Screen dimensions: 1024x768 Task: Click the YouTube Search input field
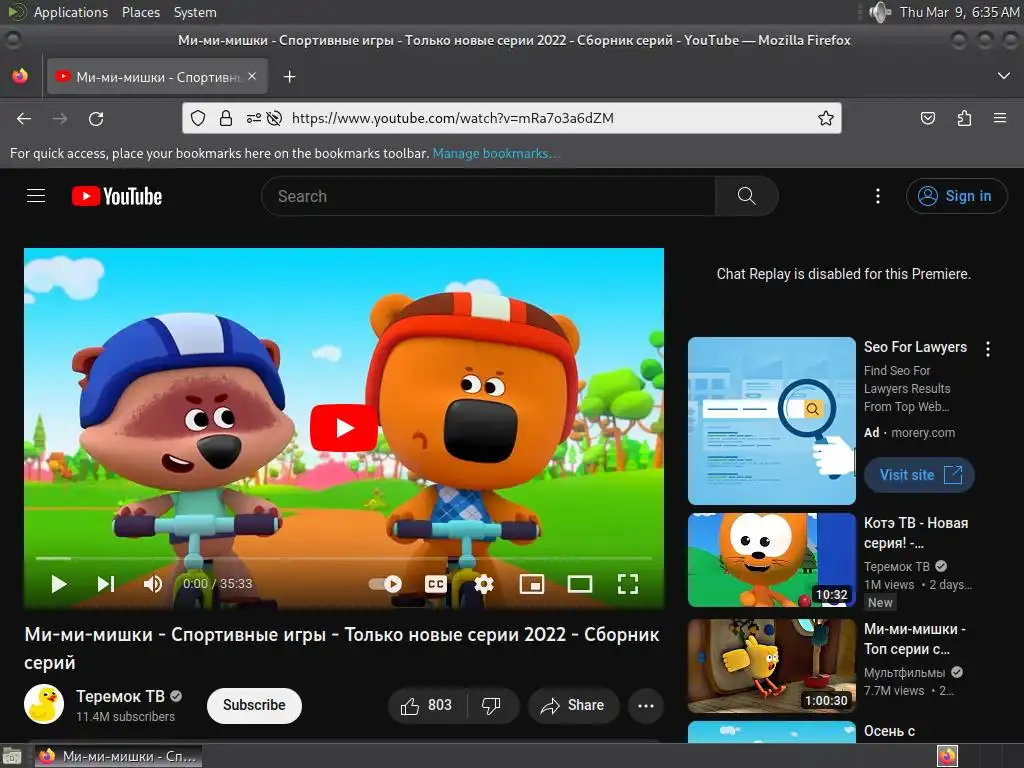(x=488, y=196)
